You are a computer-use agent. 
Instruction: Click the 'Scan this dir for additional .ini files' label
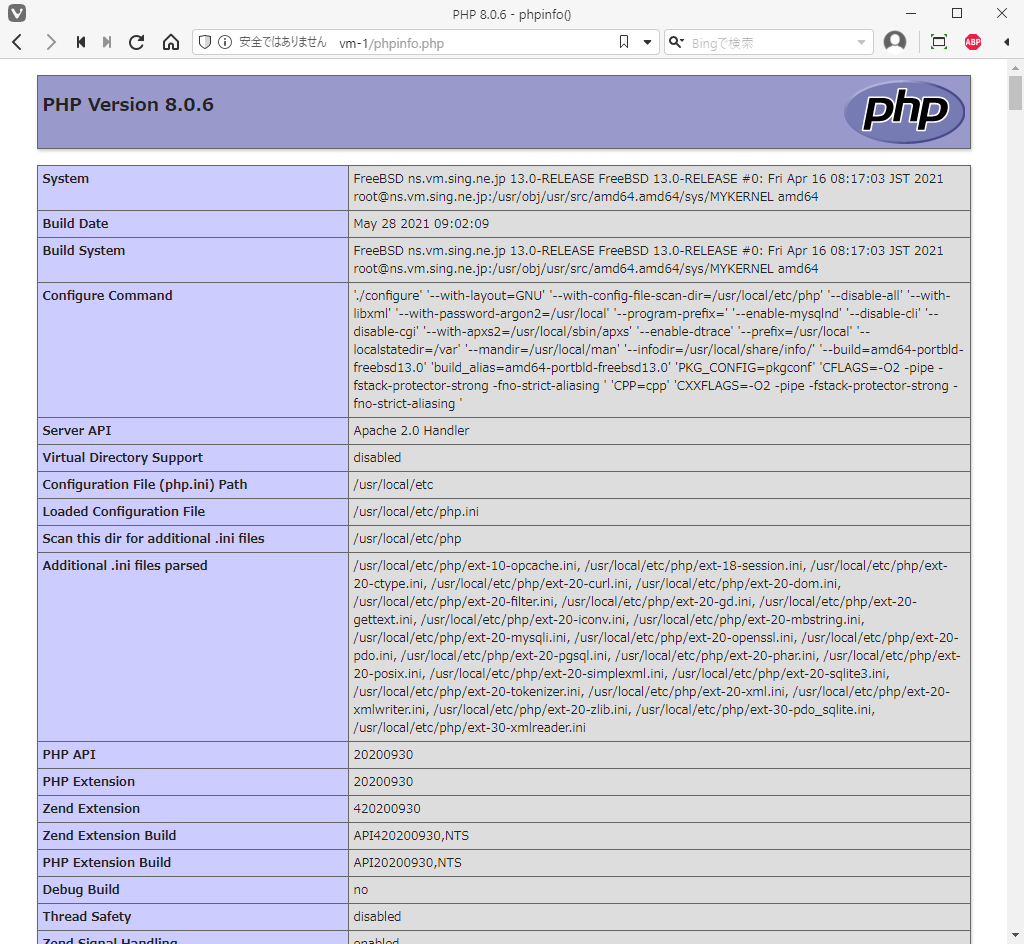(153, 539)
